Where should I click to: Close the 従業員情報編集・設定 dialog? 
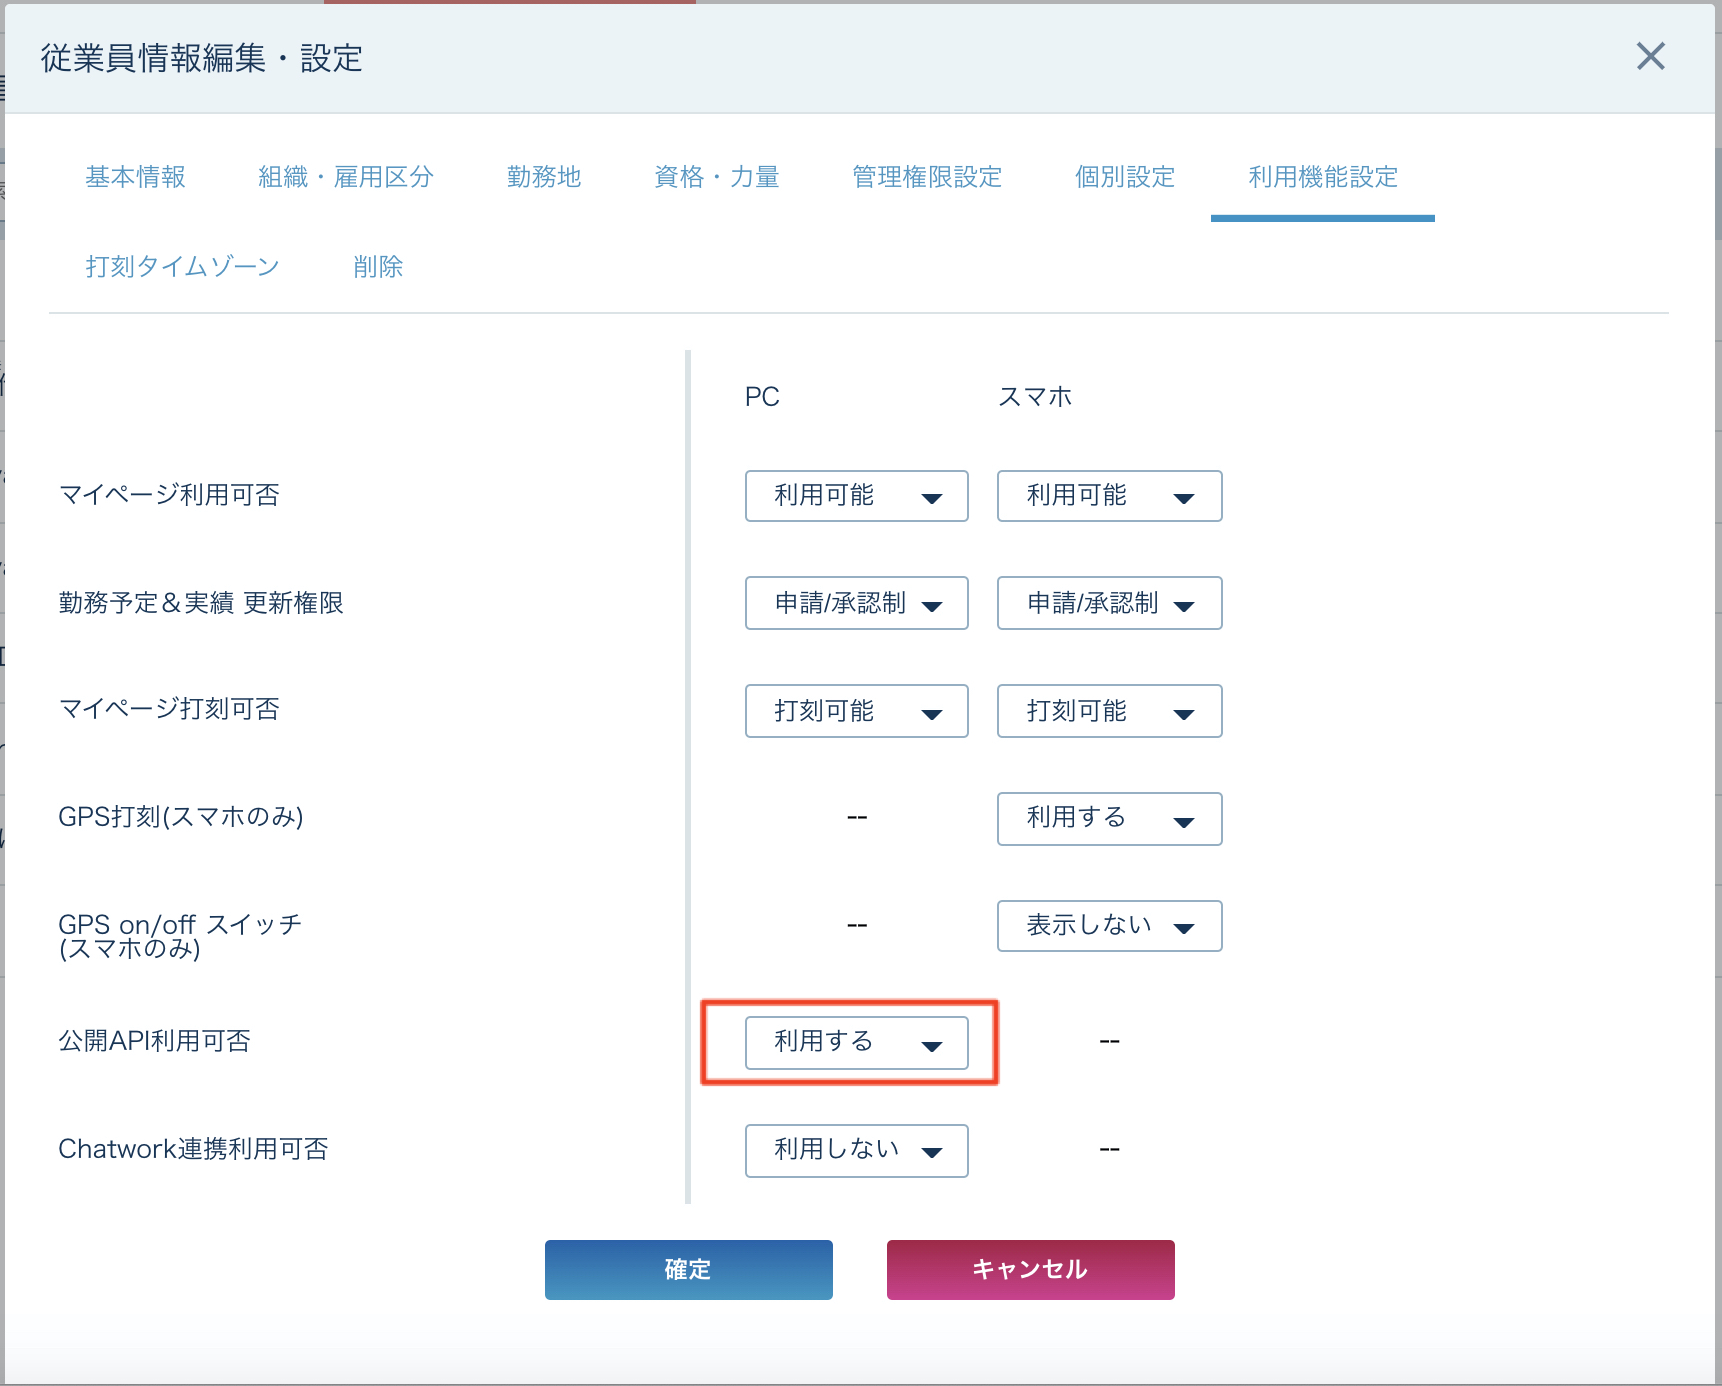[x=1650, y=56]
